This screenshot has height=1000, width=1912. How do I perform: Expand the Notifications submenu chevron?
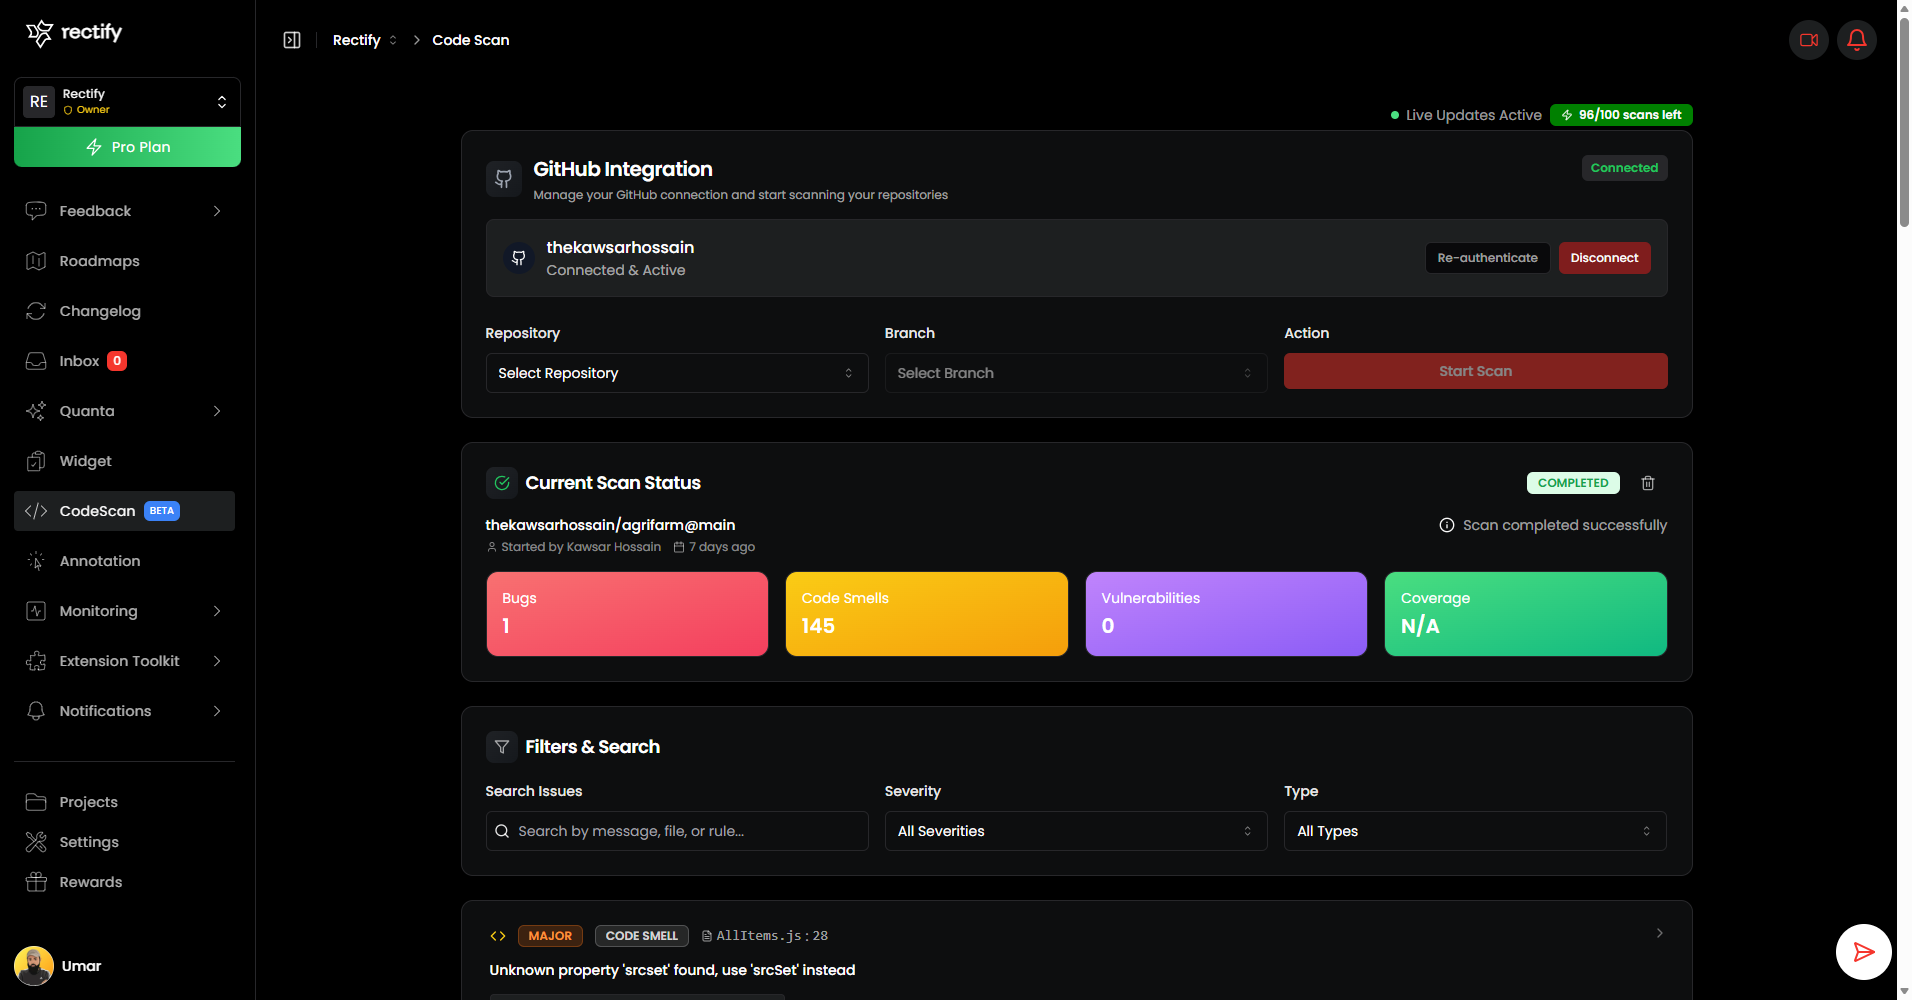pos(217,711)
